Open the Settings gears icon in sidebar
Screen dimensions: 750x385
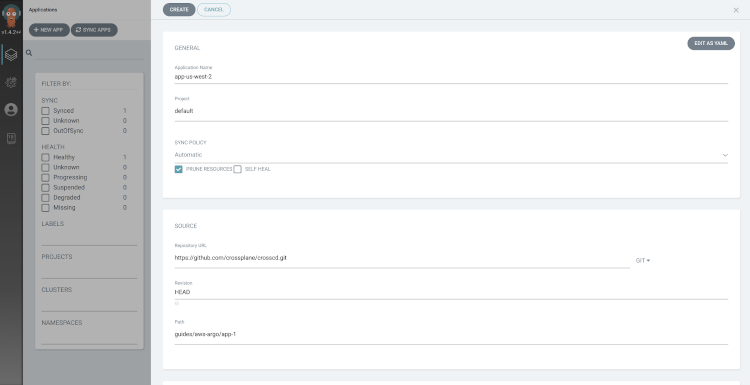[11, 82]
